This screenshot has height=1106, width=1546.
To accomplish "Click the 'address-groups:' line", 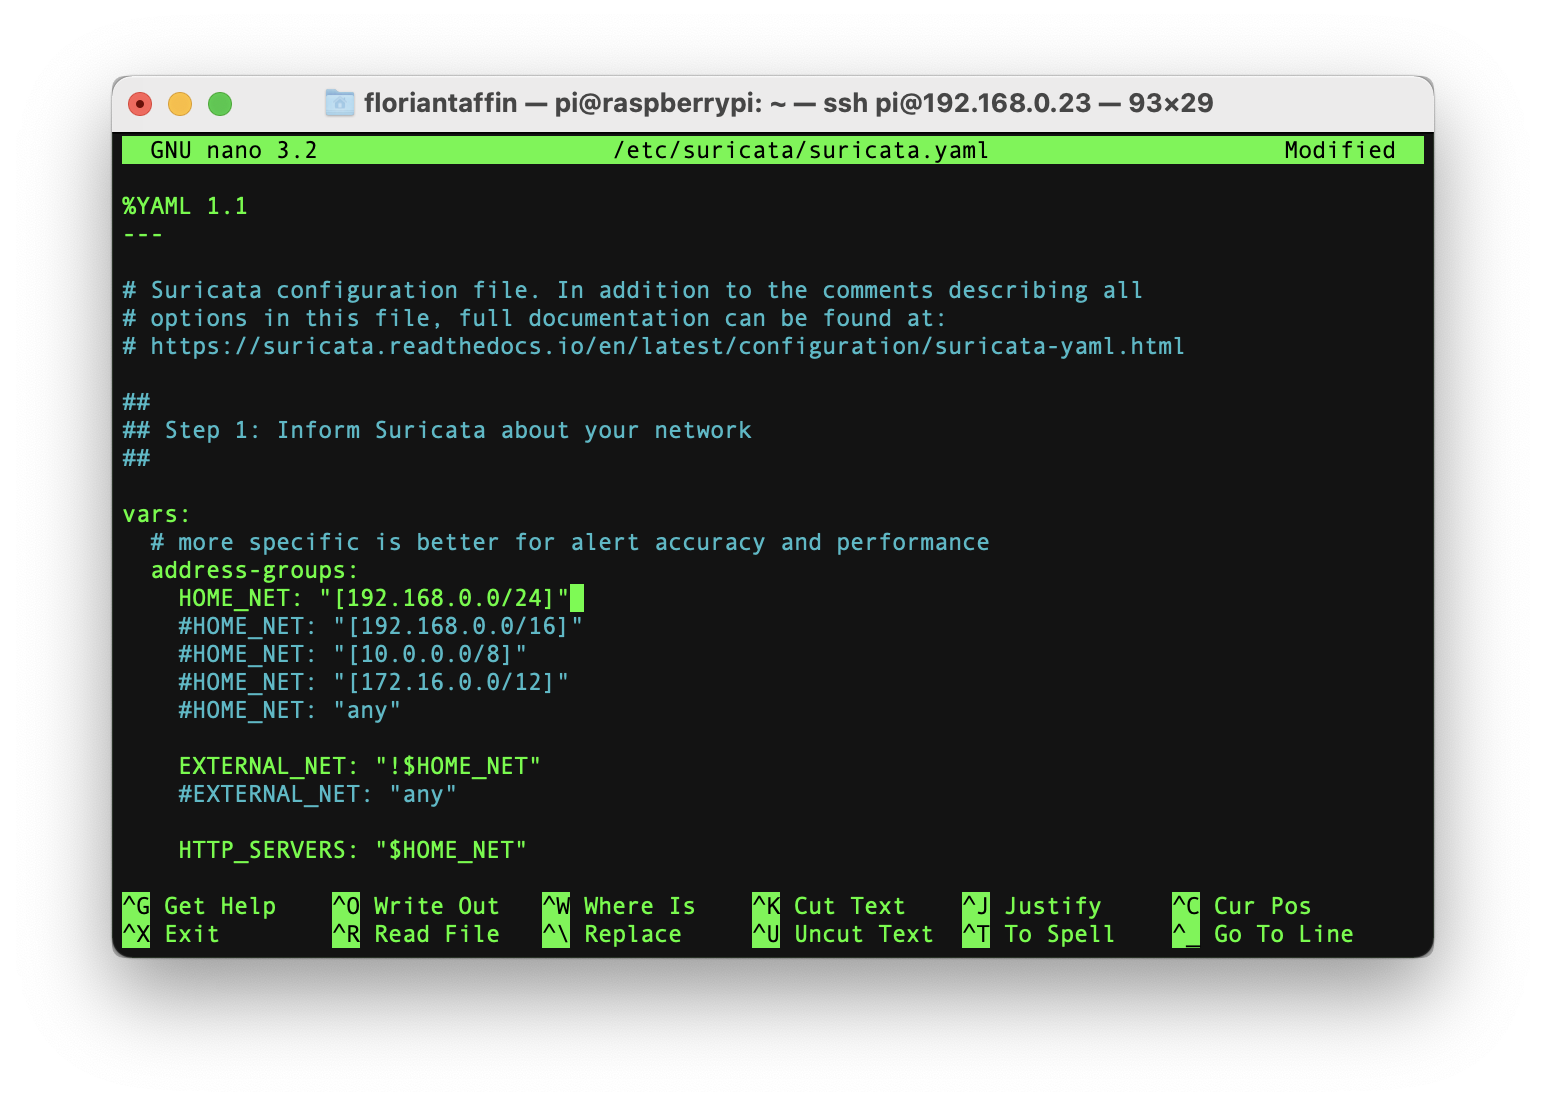I will [x=255, y=570].
